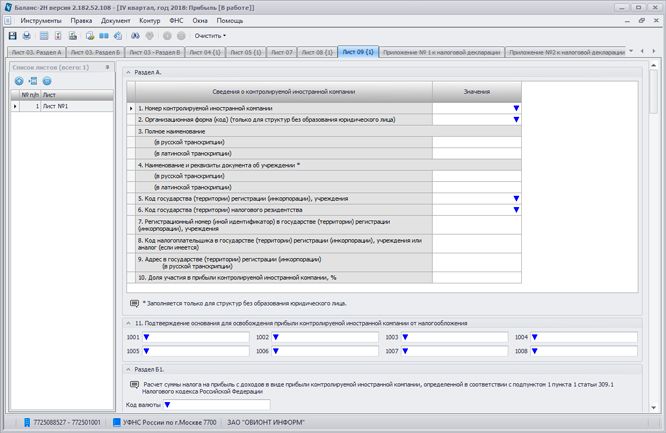The image size is (666, 433).
Task: Click third round blue icon in sheet list
Action: [47, 81]
